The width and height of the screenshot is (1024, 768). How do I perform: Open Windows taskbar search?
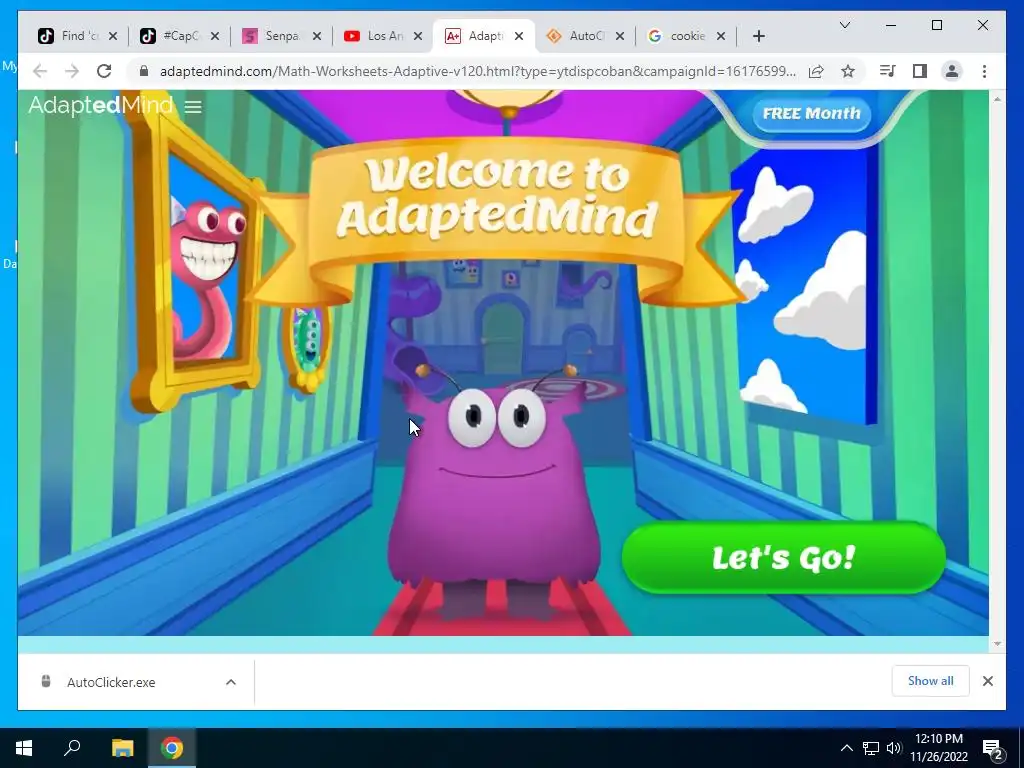click(x=72, y=748)
